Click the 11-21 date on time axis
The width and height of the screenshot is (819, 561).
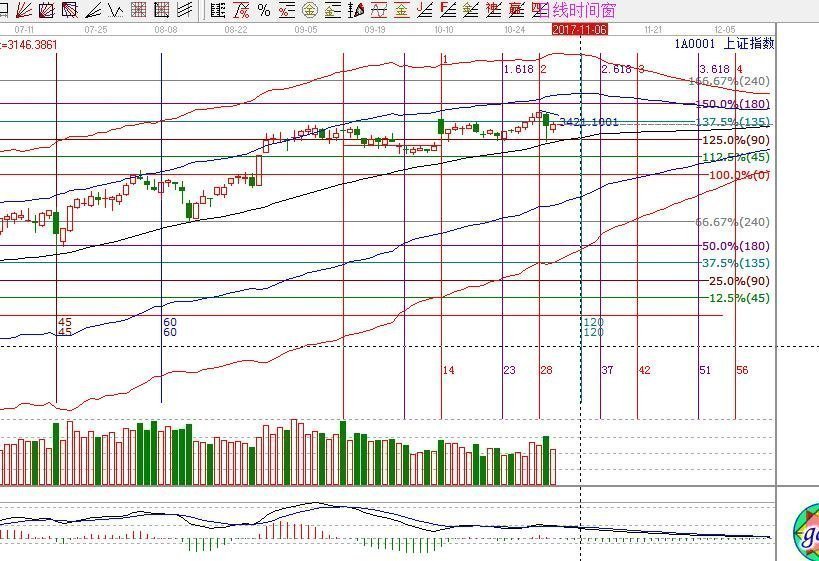[x=653, y=30]
